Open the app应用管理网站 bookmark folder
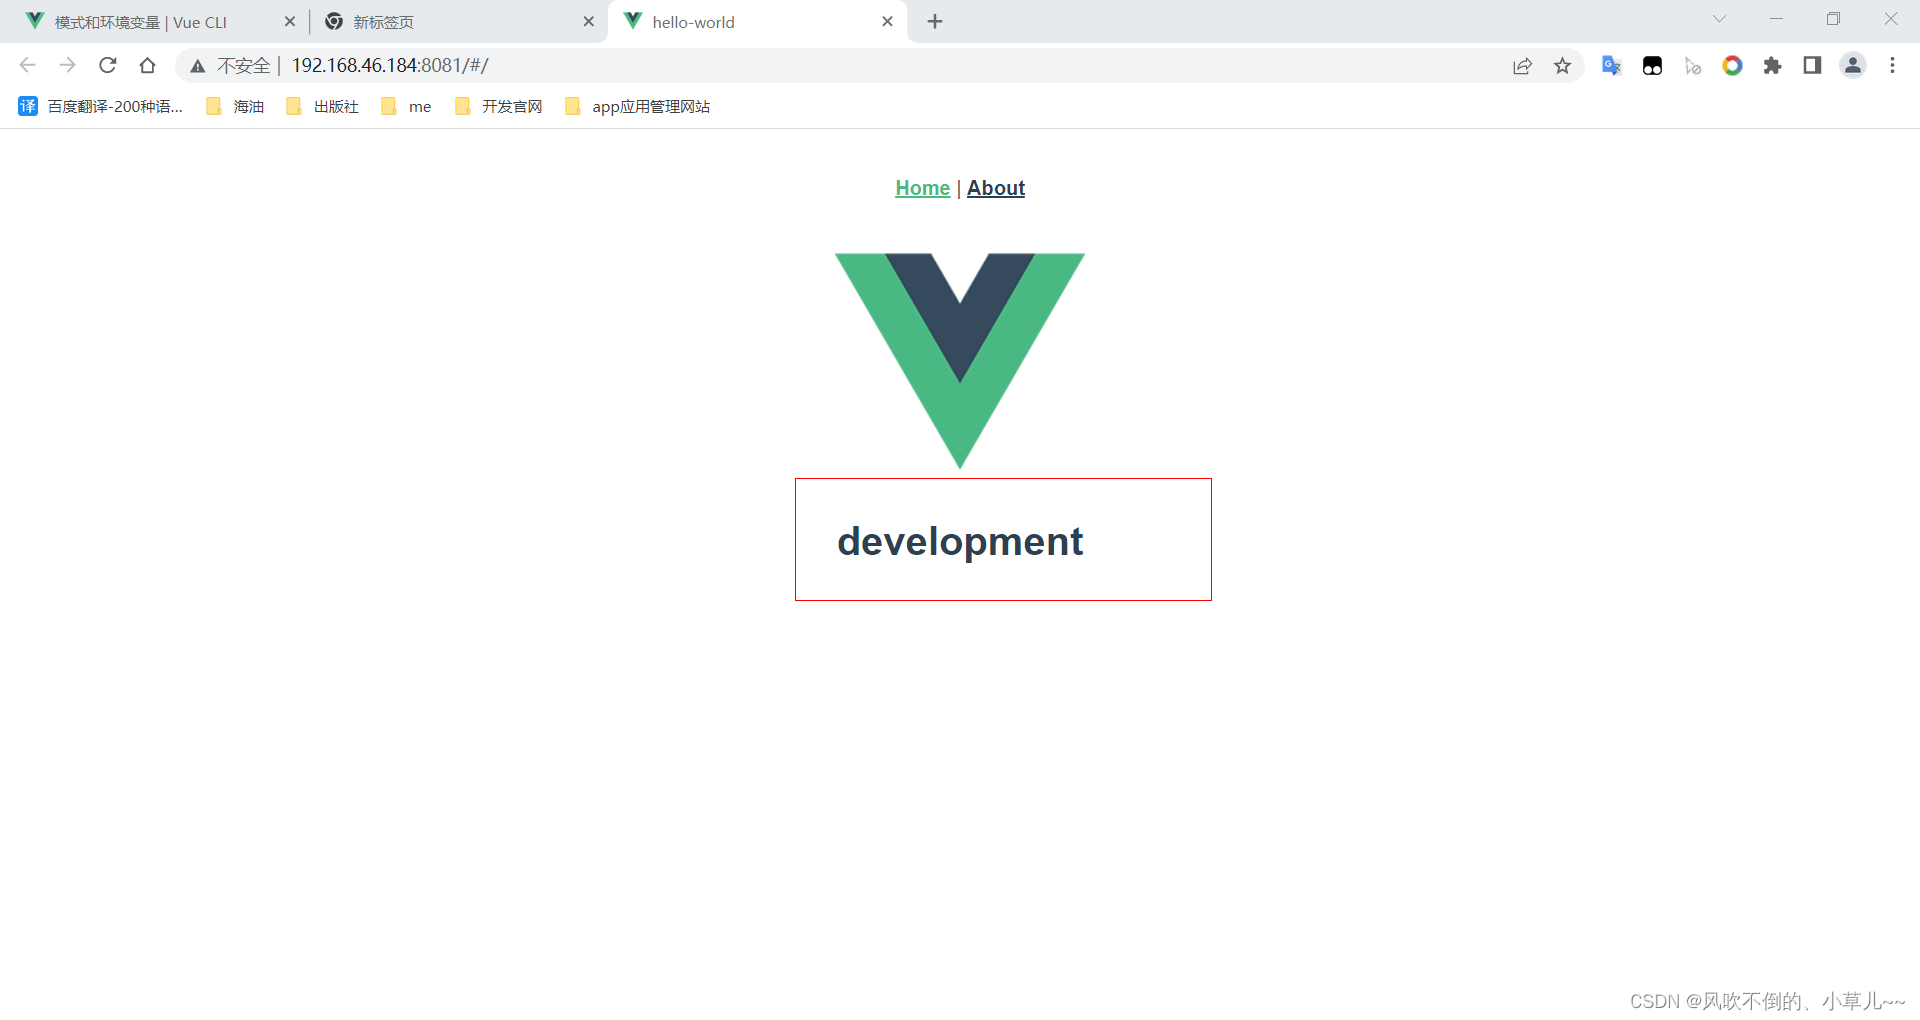1920x1020 pixels. coord(637,106)
